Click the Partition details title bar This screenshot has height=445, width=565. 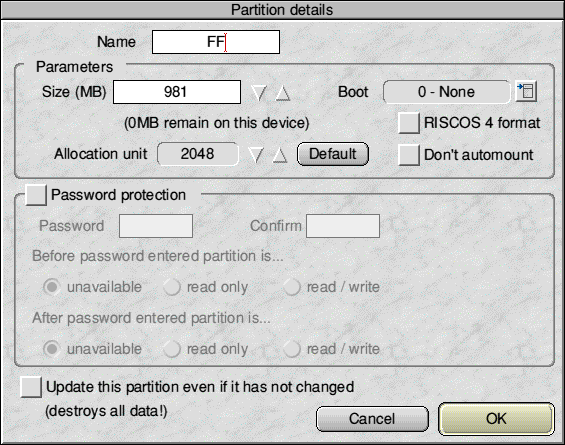click(282, 10)
